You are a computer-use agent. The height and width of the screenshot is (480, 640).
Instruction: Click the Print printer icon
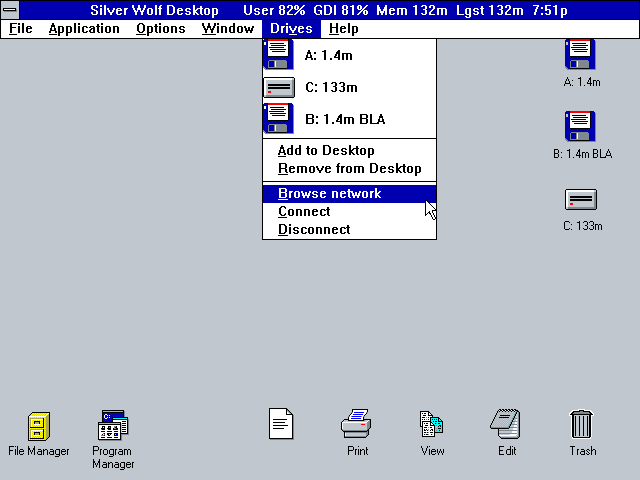tap(357, 425)
